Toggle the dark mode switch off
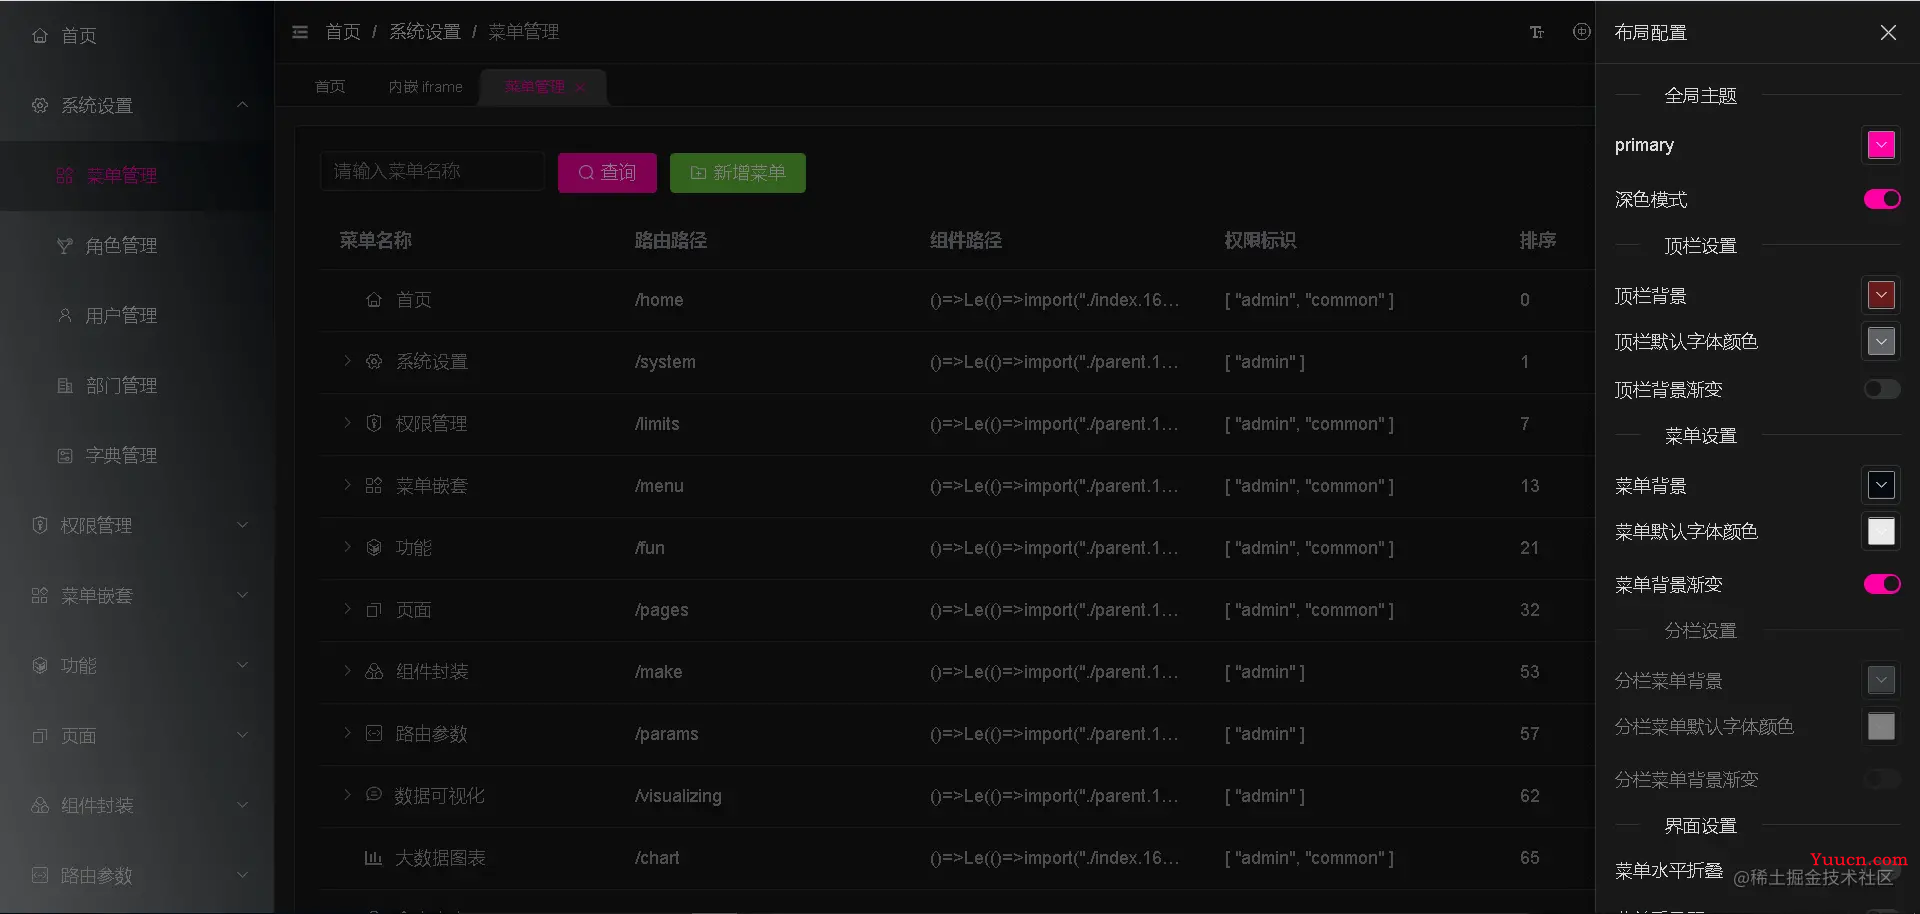 [1881, 199]
